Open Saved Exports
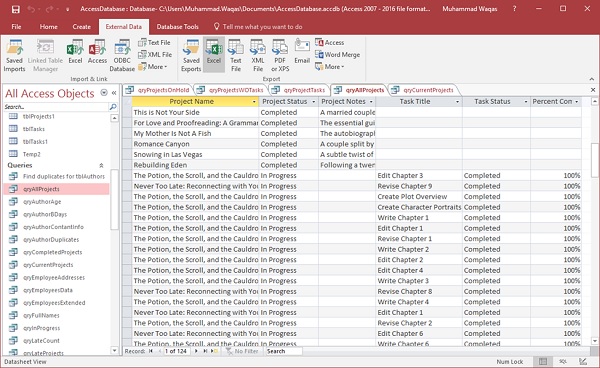The image size is (600, 368). pyautogui.click(x=191, y=56)
